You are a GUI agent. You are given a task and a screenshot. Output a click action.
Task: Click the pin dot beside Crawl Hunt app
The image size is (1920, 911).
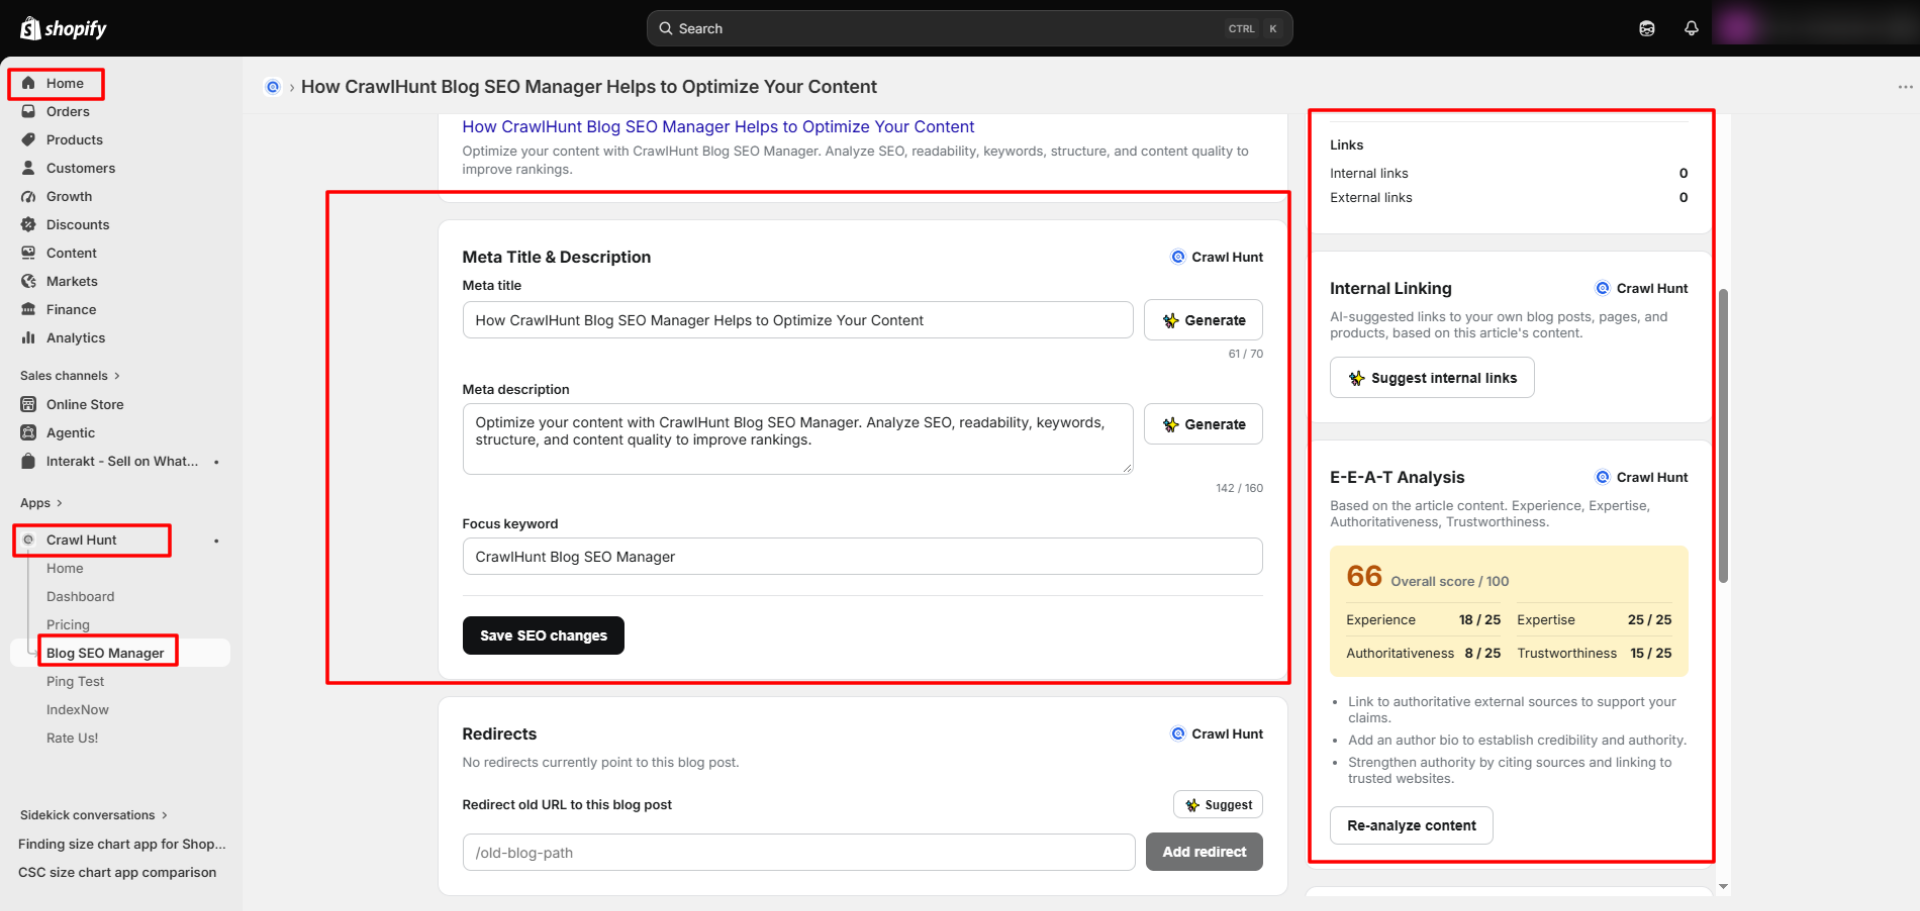point(216,541)
